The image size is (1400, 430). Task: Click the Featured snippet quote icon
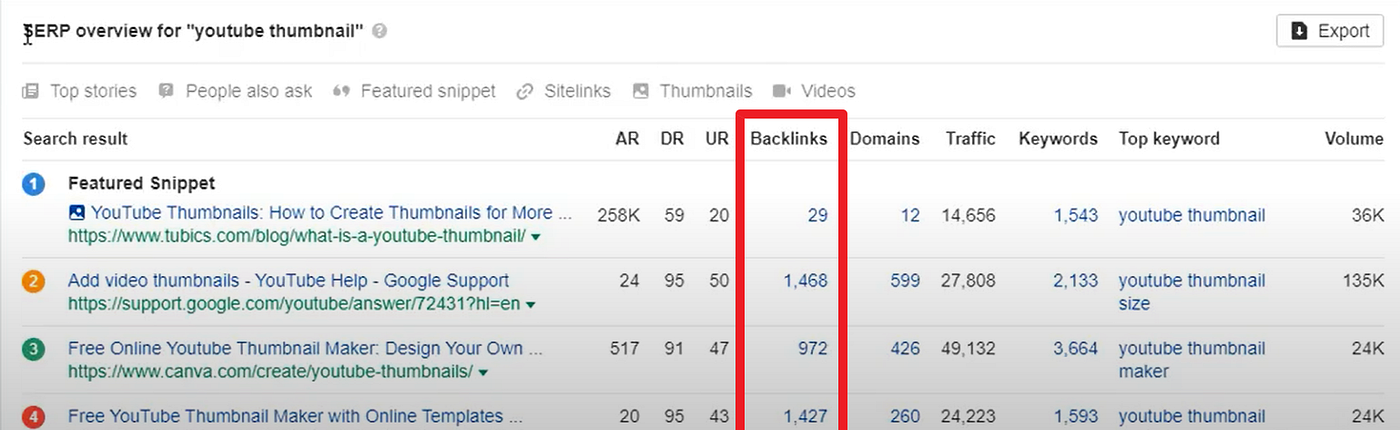click(x=341, y=91)
